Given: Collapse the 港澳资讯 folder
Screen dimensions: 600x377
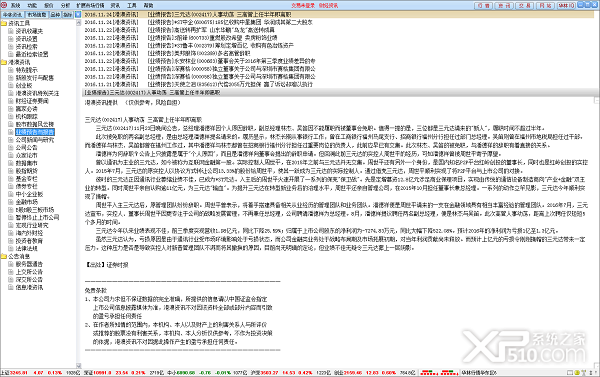Looking at the screenshot, I should tap(3, 62).
